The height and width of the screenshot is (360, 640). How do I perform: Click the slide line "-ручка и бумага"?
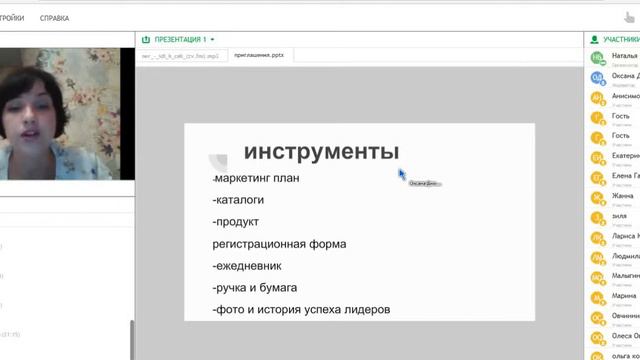[255, 288]
